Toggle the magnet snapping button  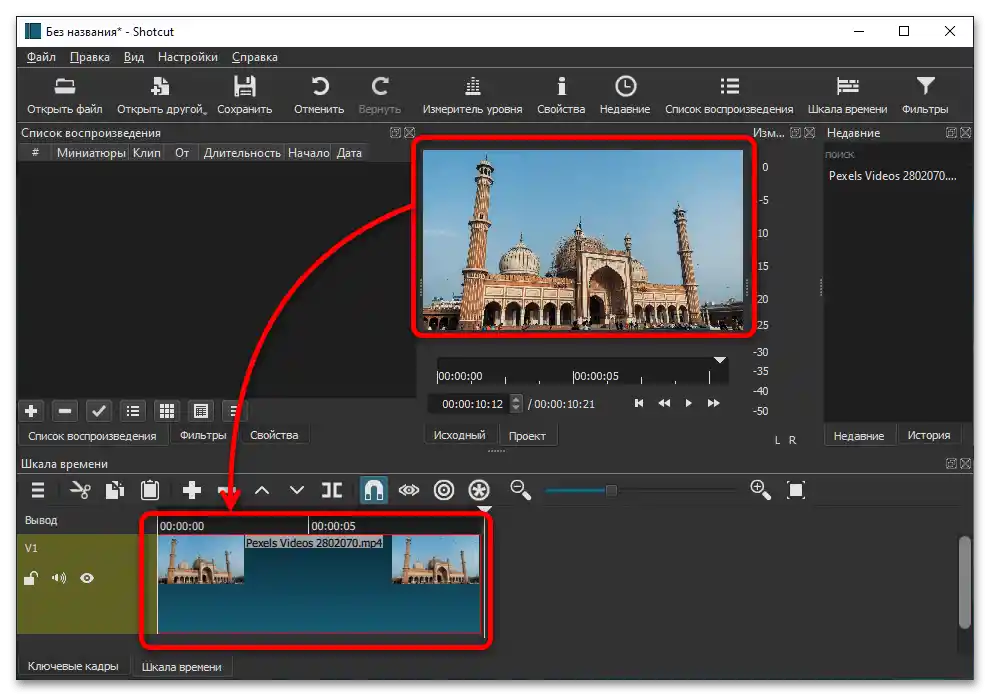(x=373, y=490)
